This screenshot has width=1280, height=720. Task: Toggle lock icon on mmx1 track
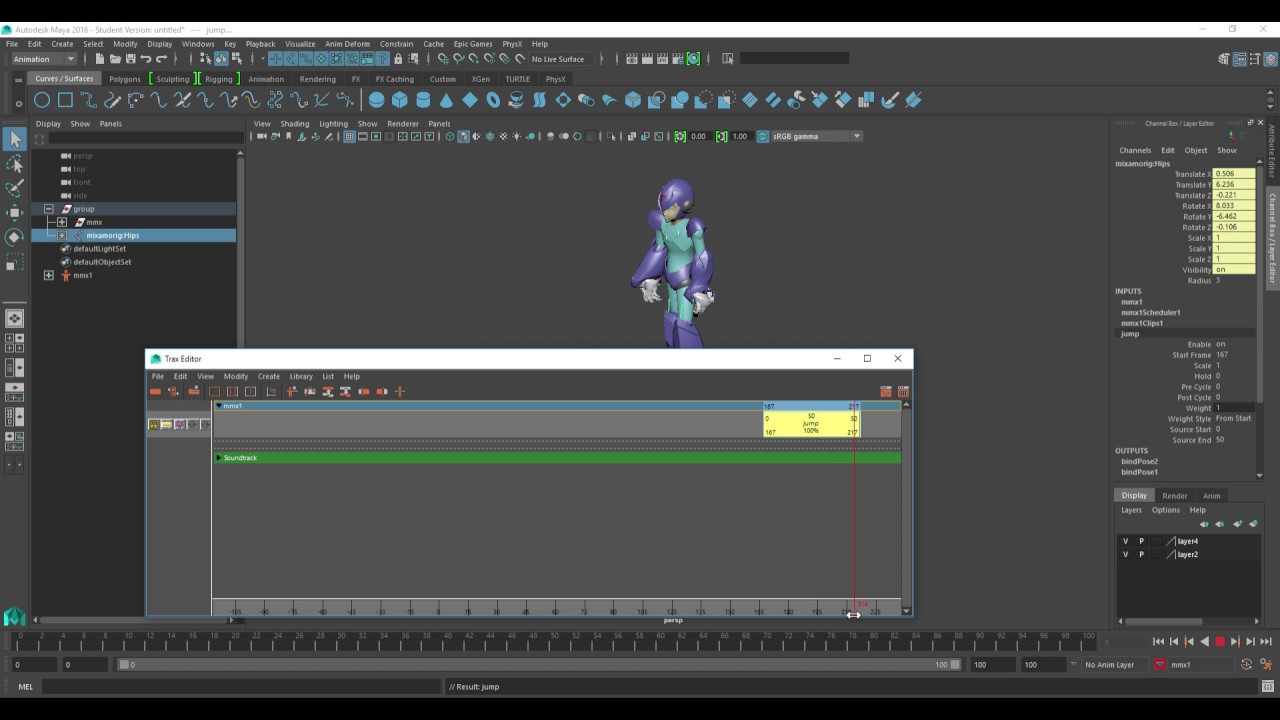tap(154, 425)
